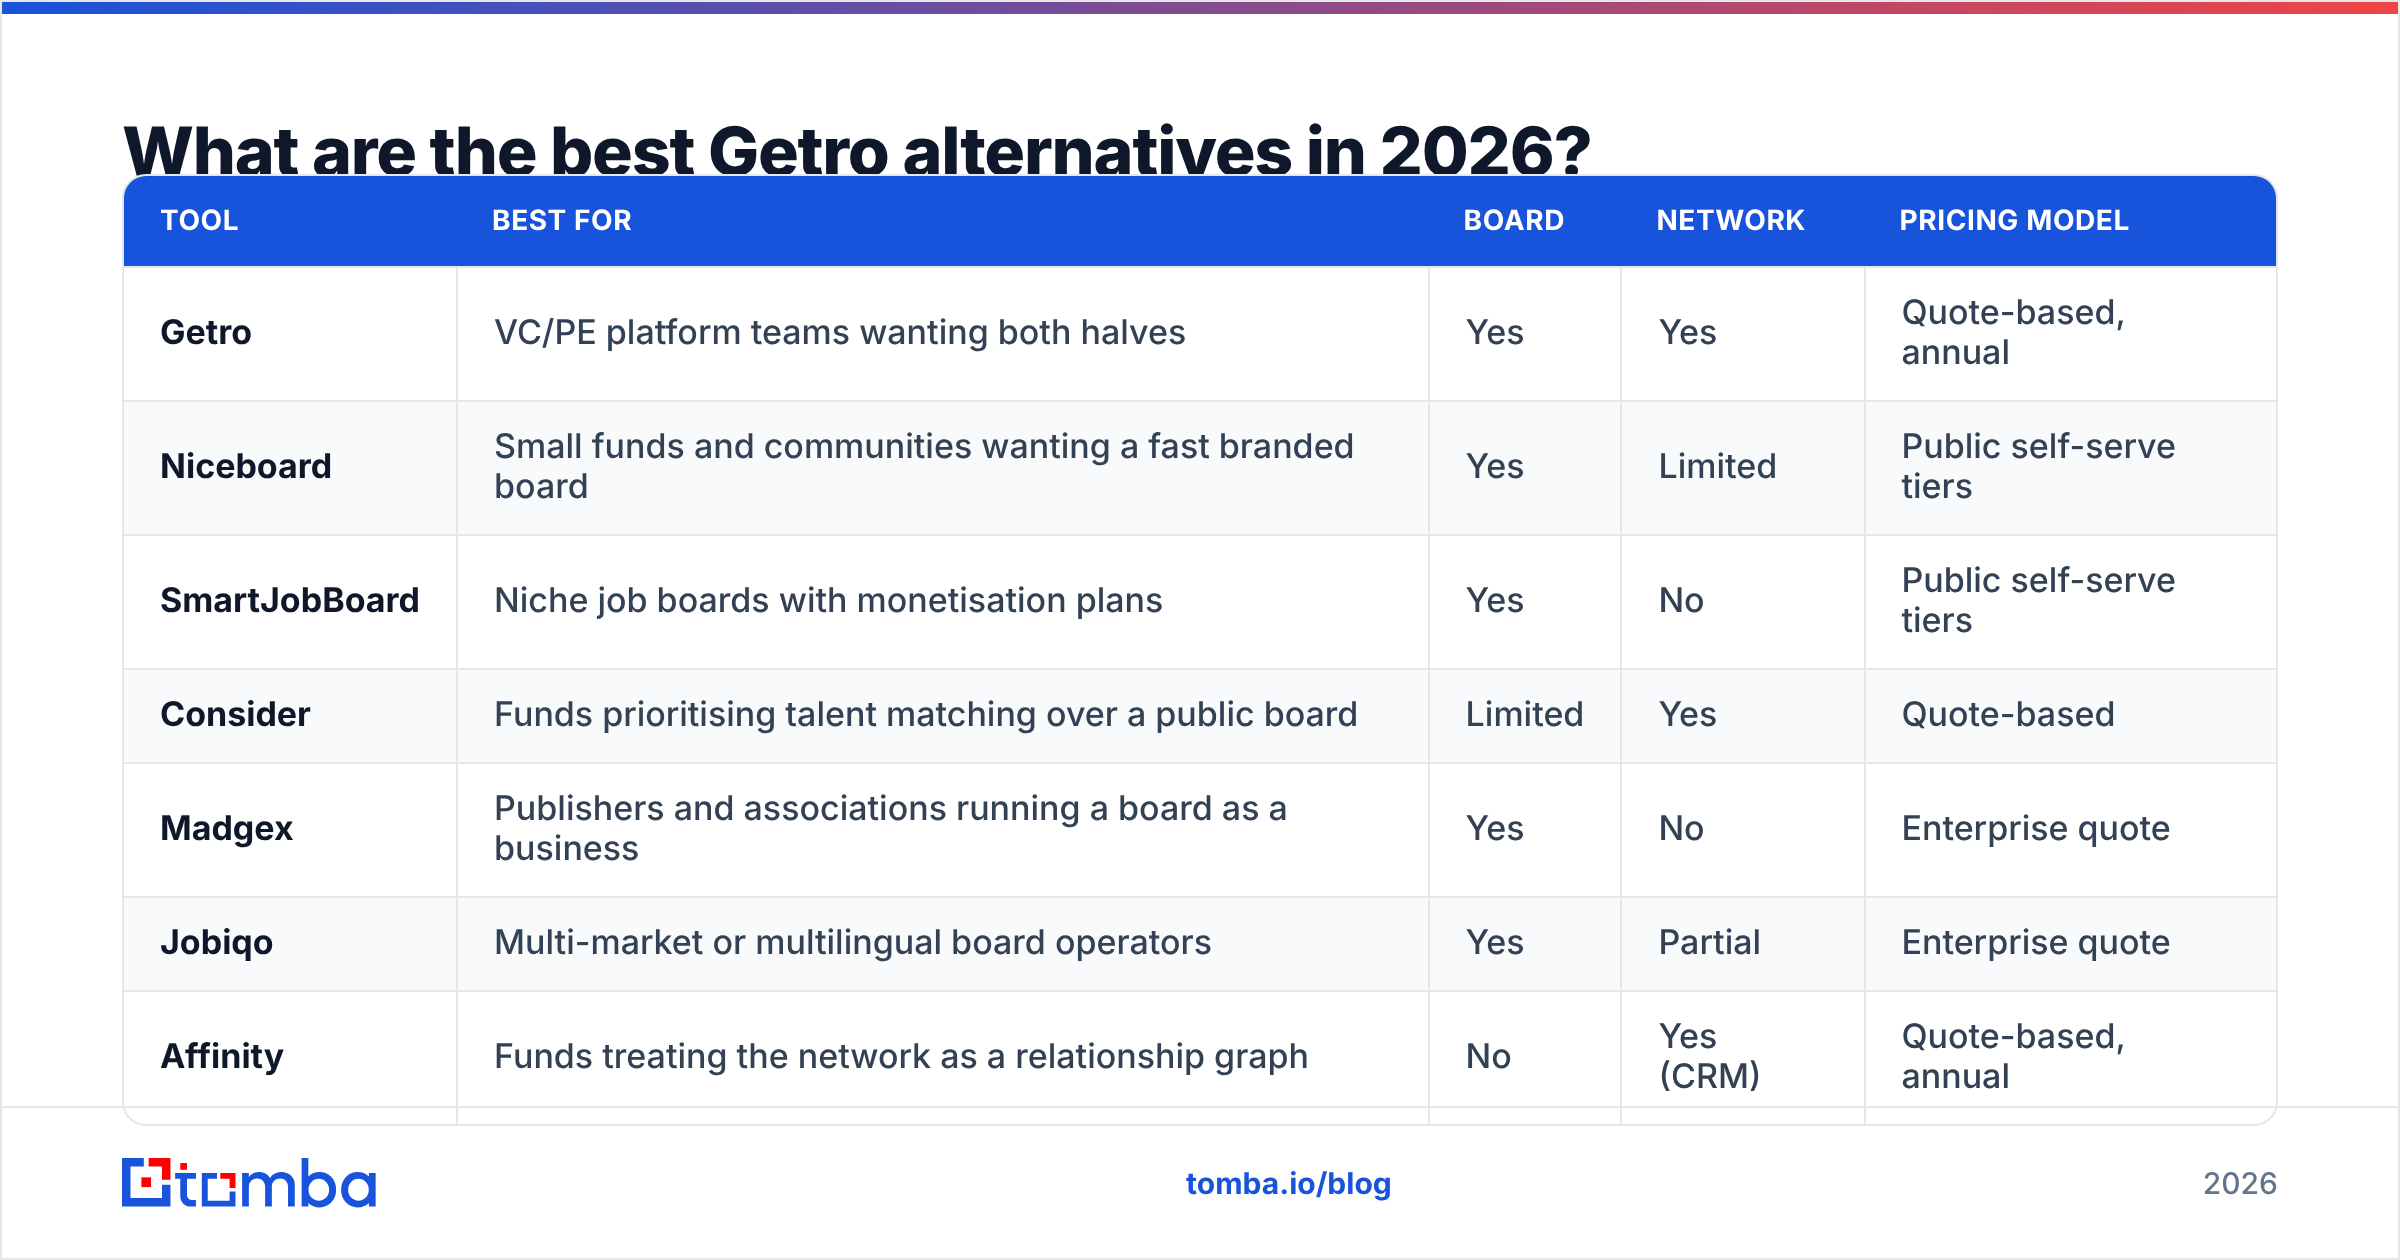This screenshot has height=1260, width=2400.
Task: Click the 'Limited' board cell for Consider
Action: [1524, 714]
